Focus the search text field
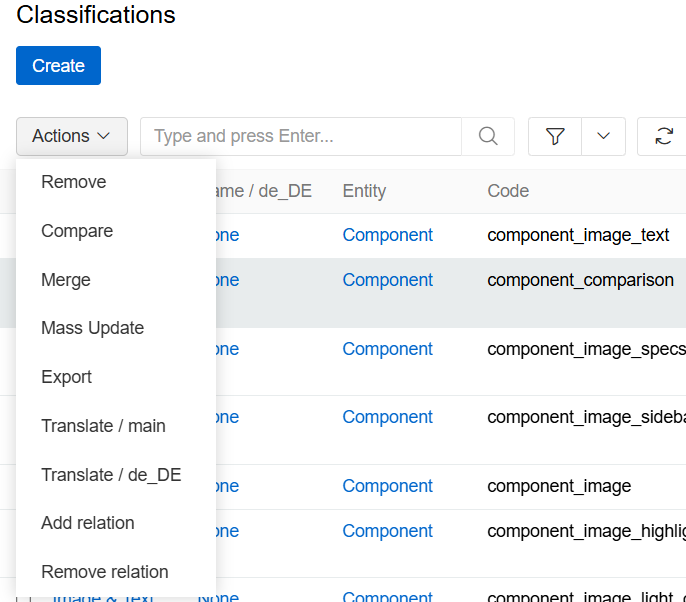The image size is (686, 602). 300,136
